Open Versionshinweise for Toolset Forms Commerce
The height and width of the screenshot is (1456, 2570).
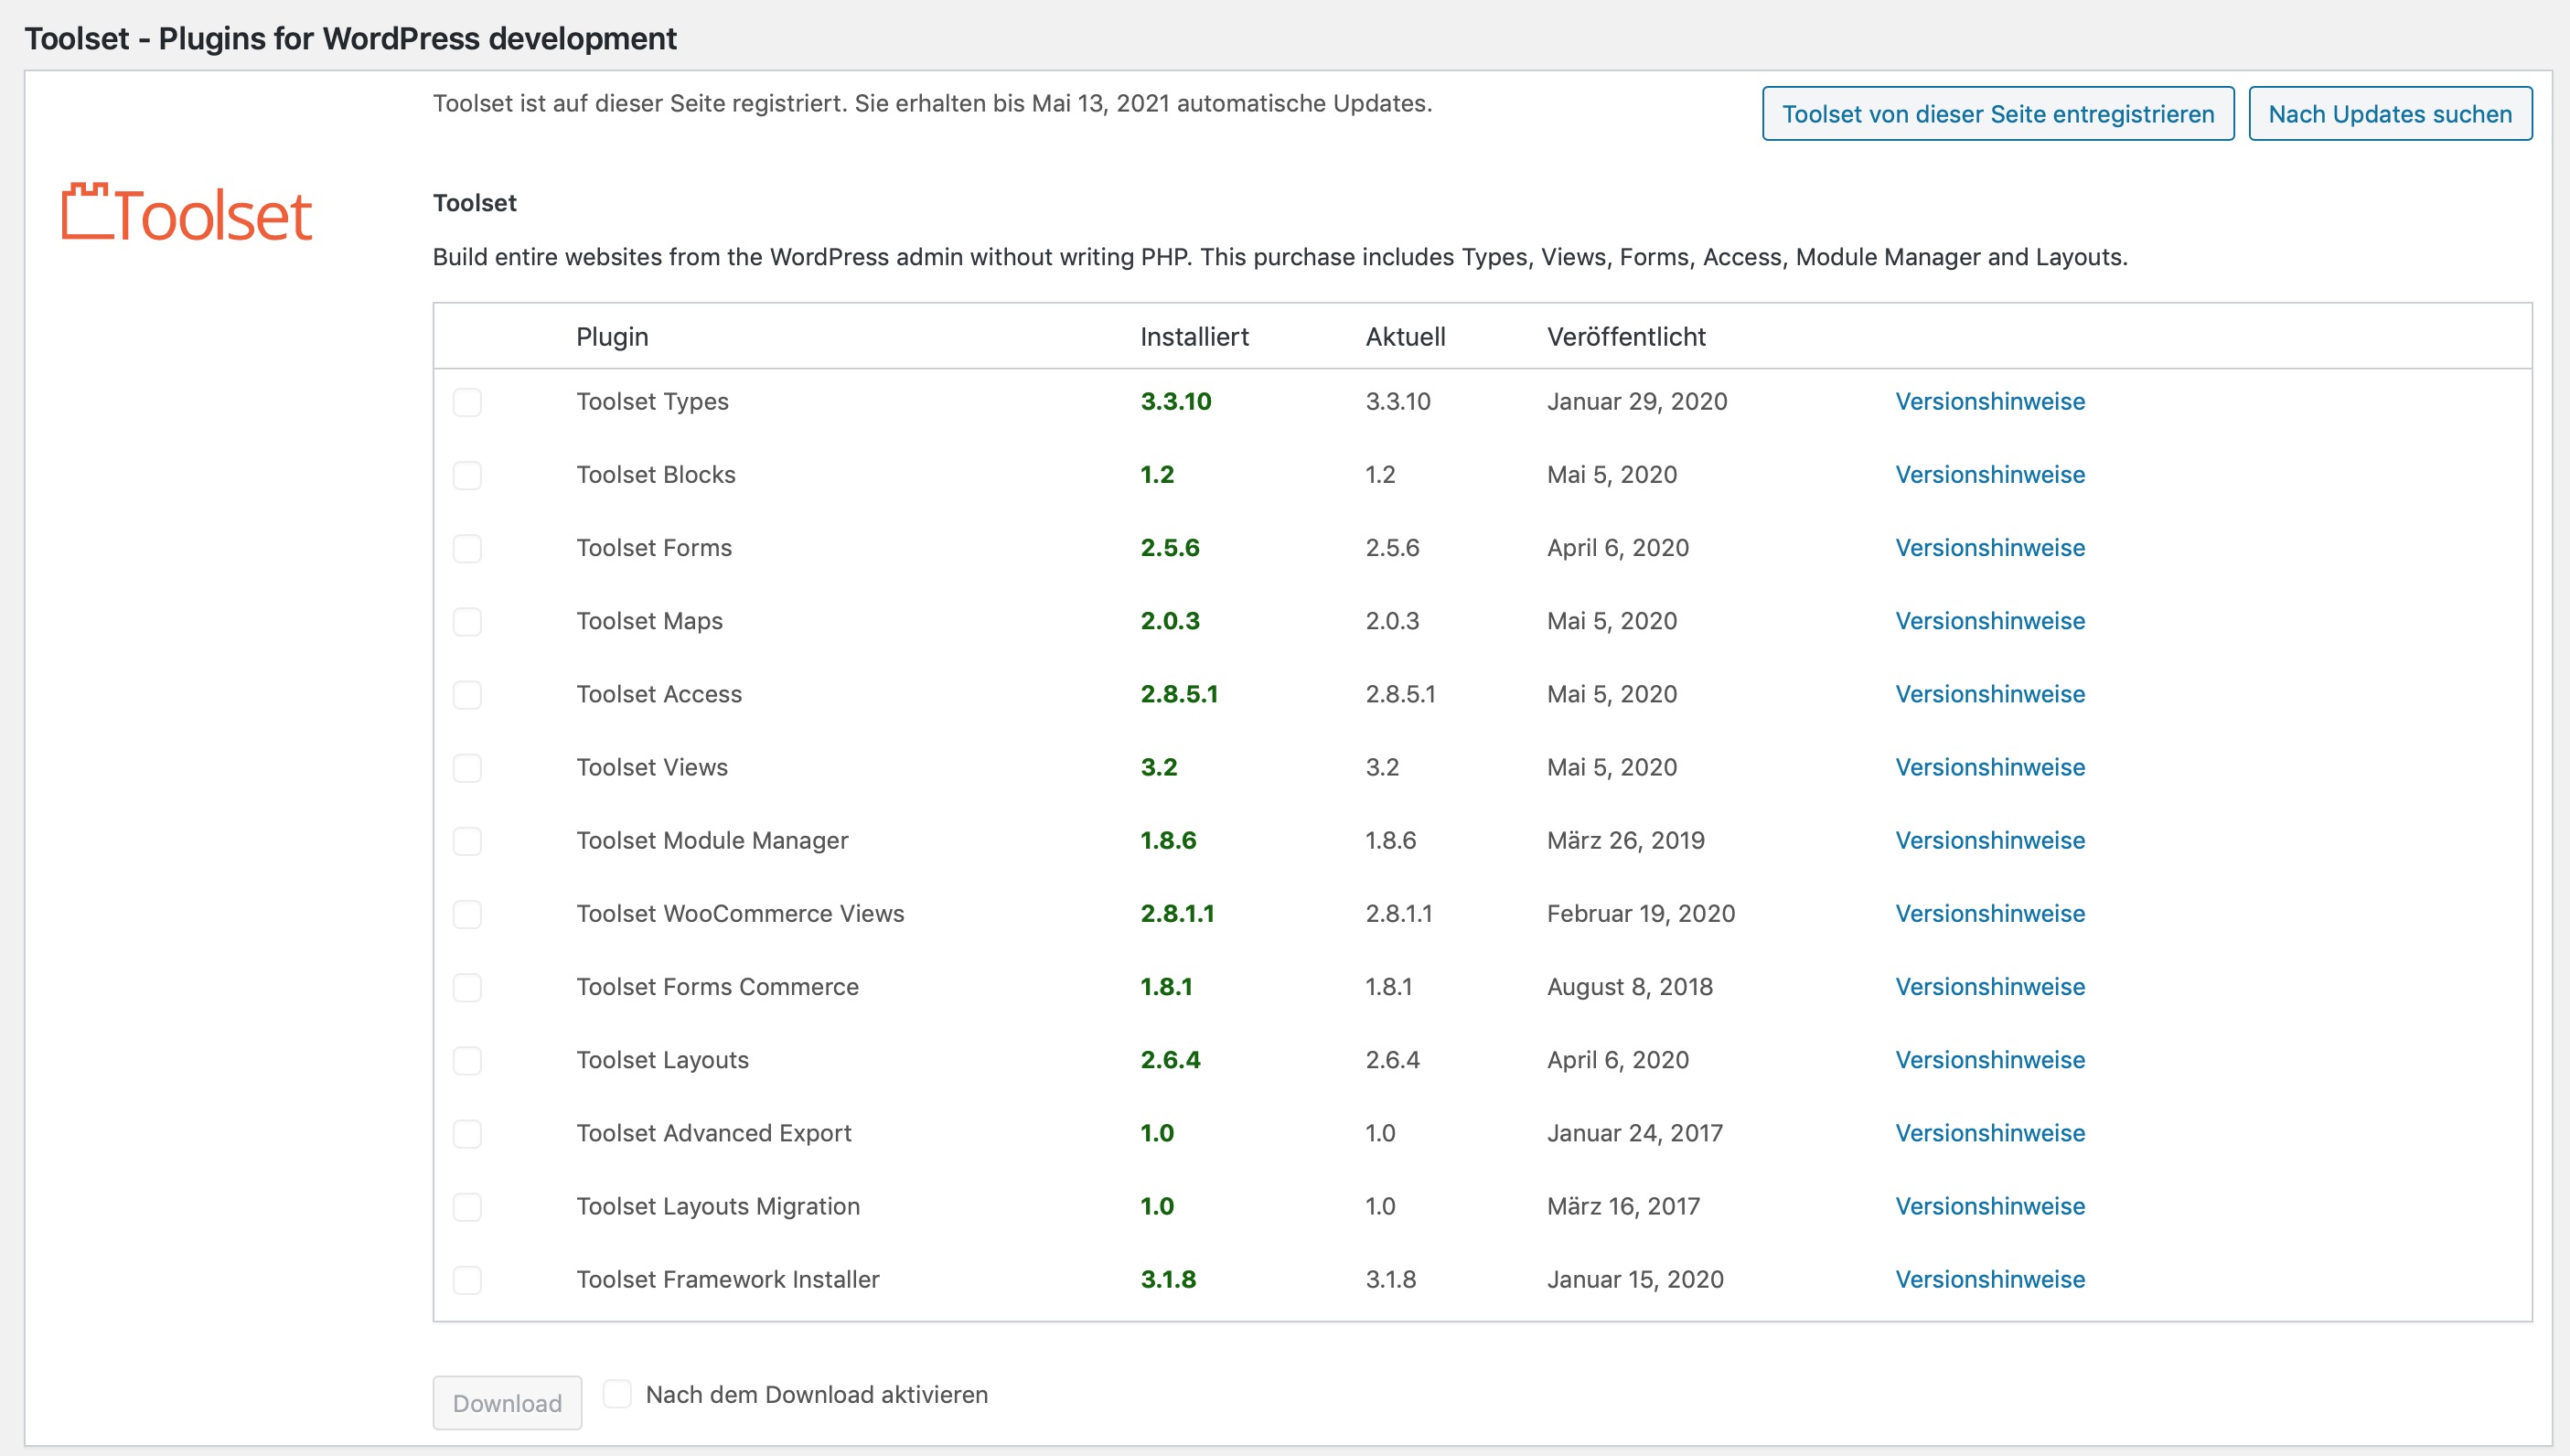pyautogui.click(x=1990, y=987)
